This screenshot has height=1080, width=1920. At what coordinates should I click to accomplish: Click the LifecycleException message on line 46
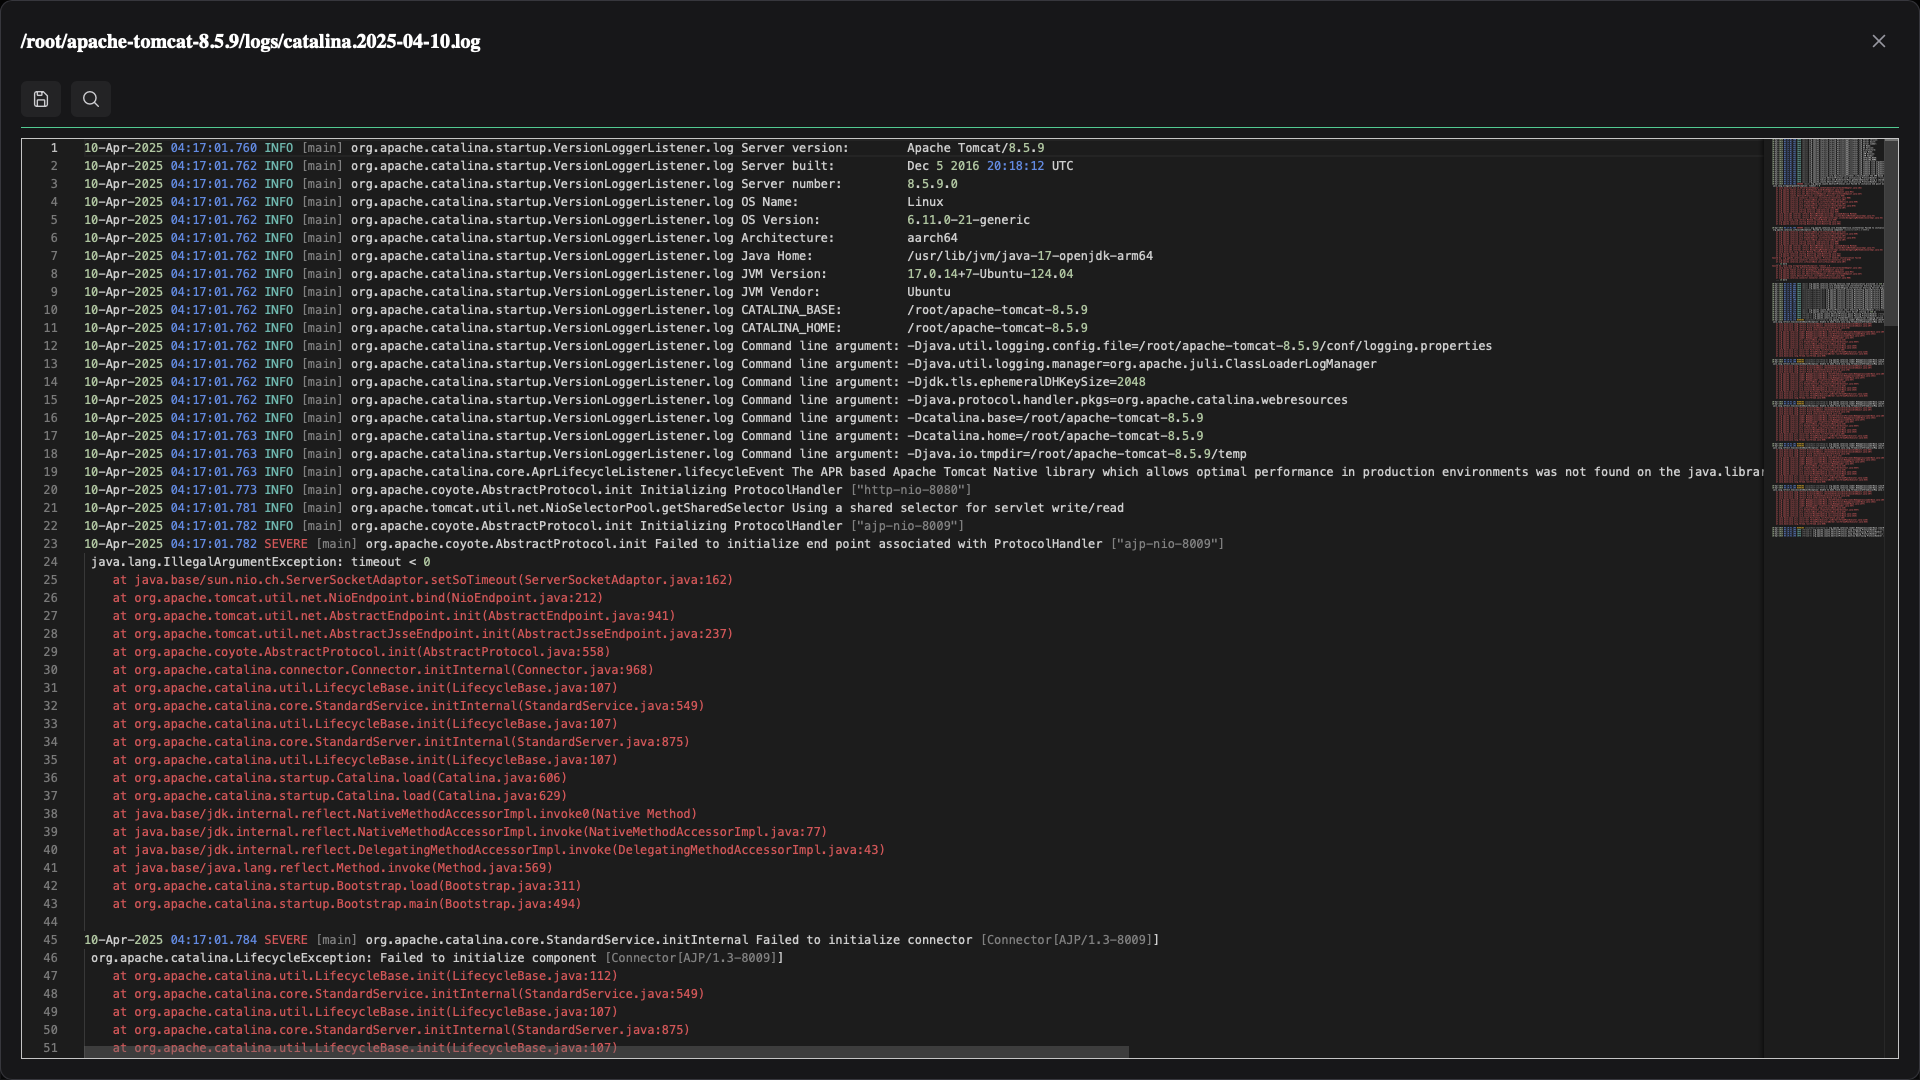pos(437,958)
